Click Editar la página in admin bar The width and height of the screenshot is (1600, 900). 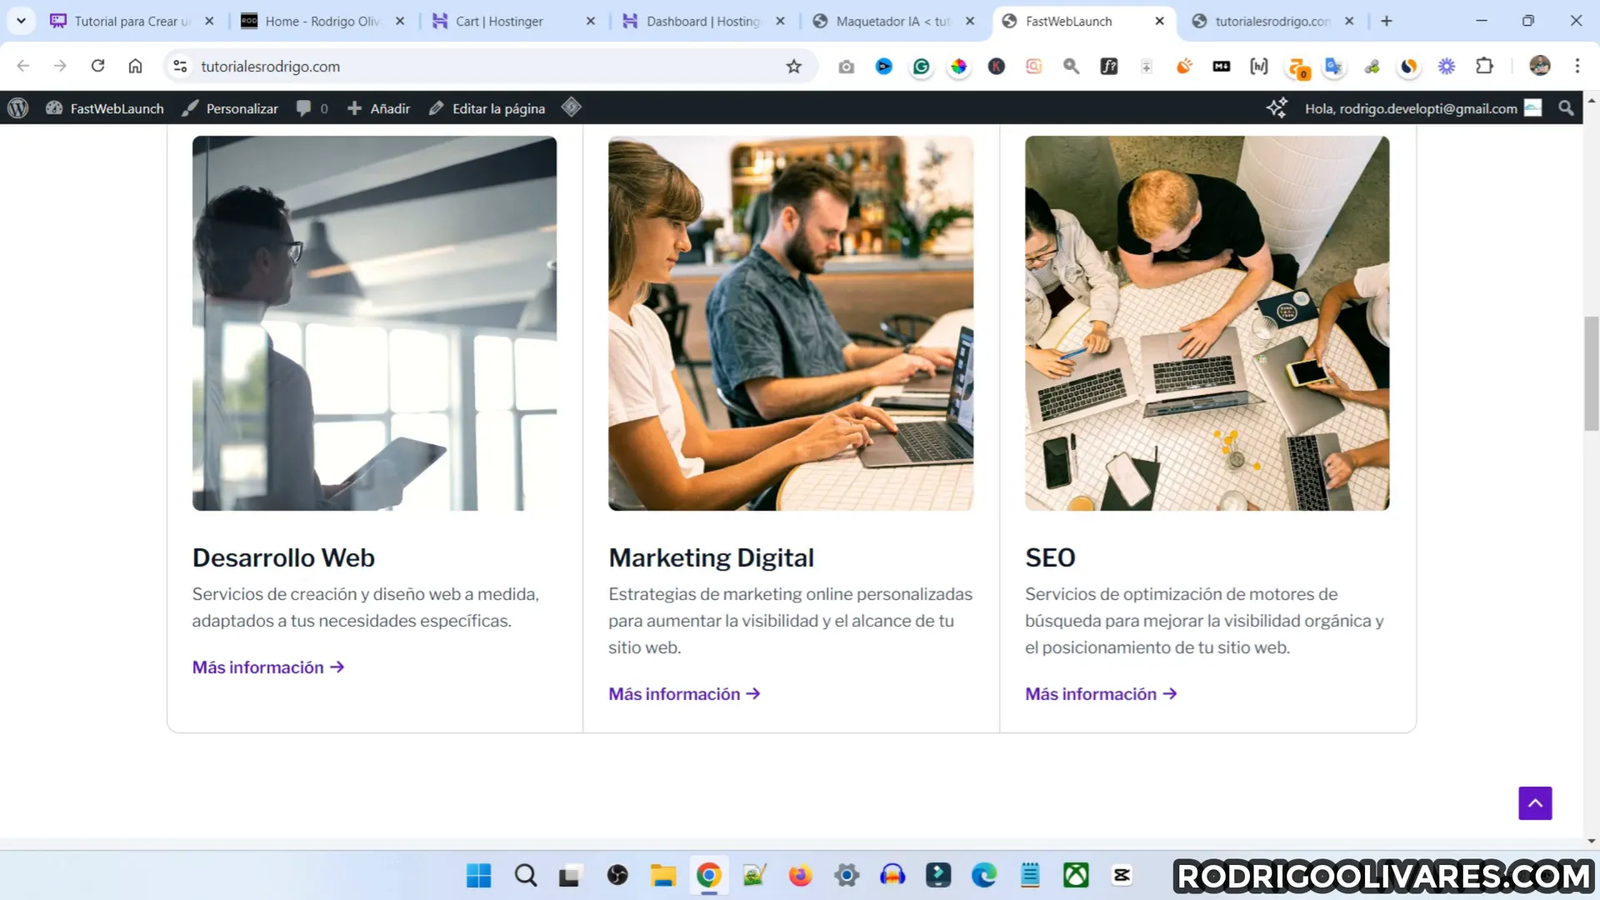(x=487, y=108)
